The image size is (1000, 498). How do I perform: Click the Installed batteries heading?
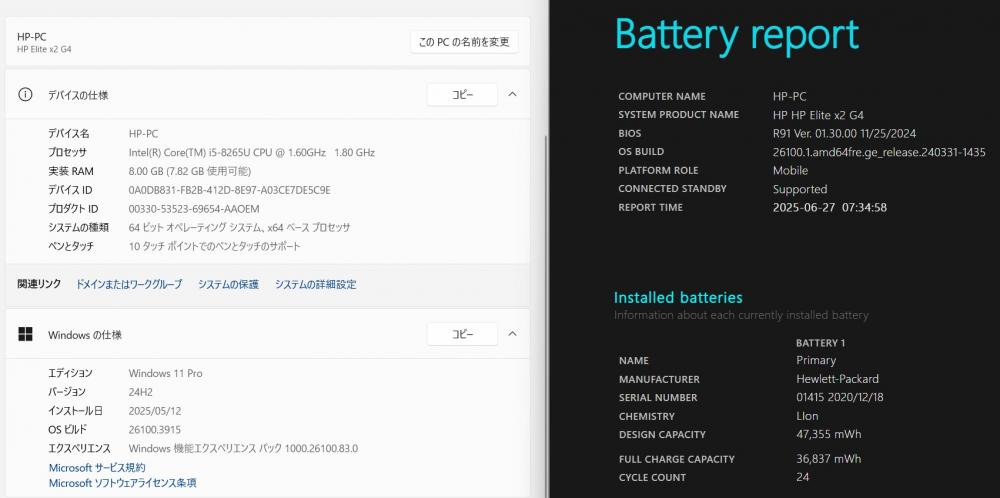(x=678, y=297)
